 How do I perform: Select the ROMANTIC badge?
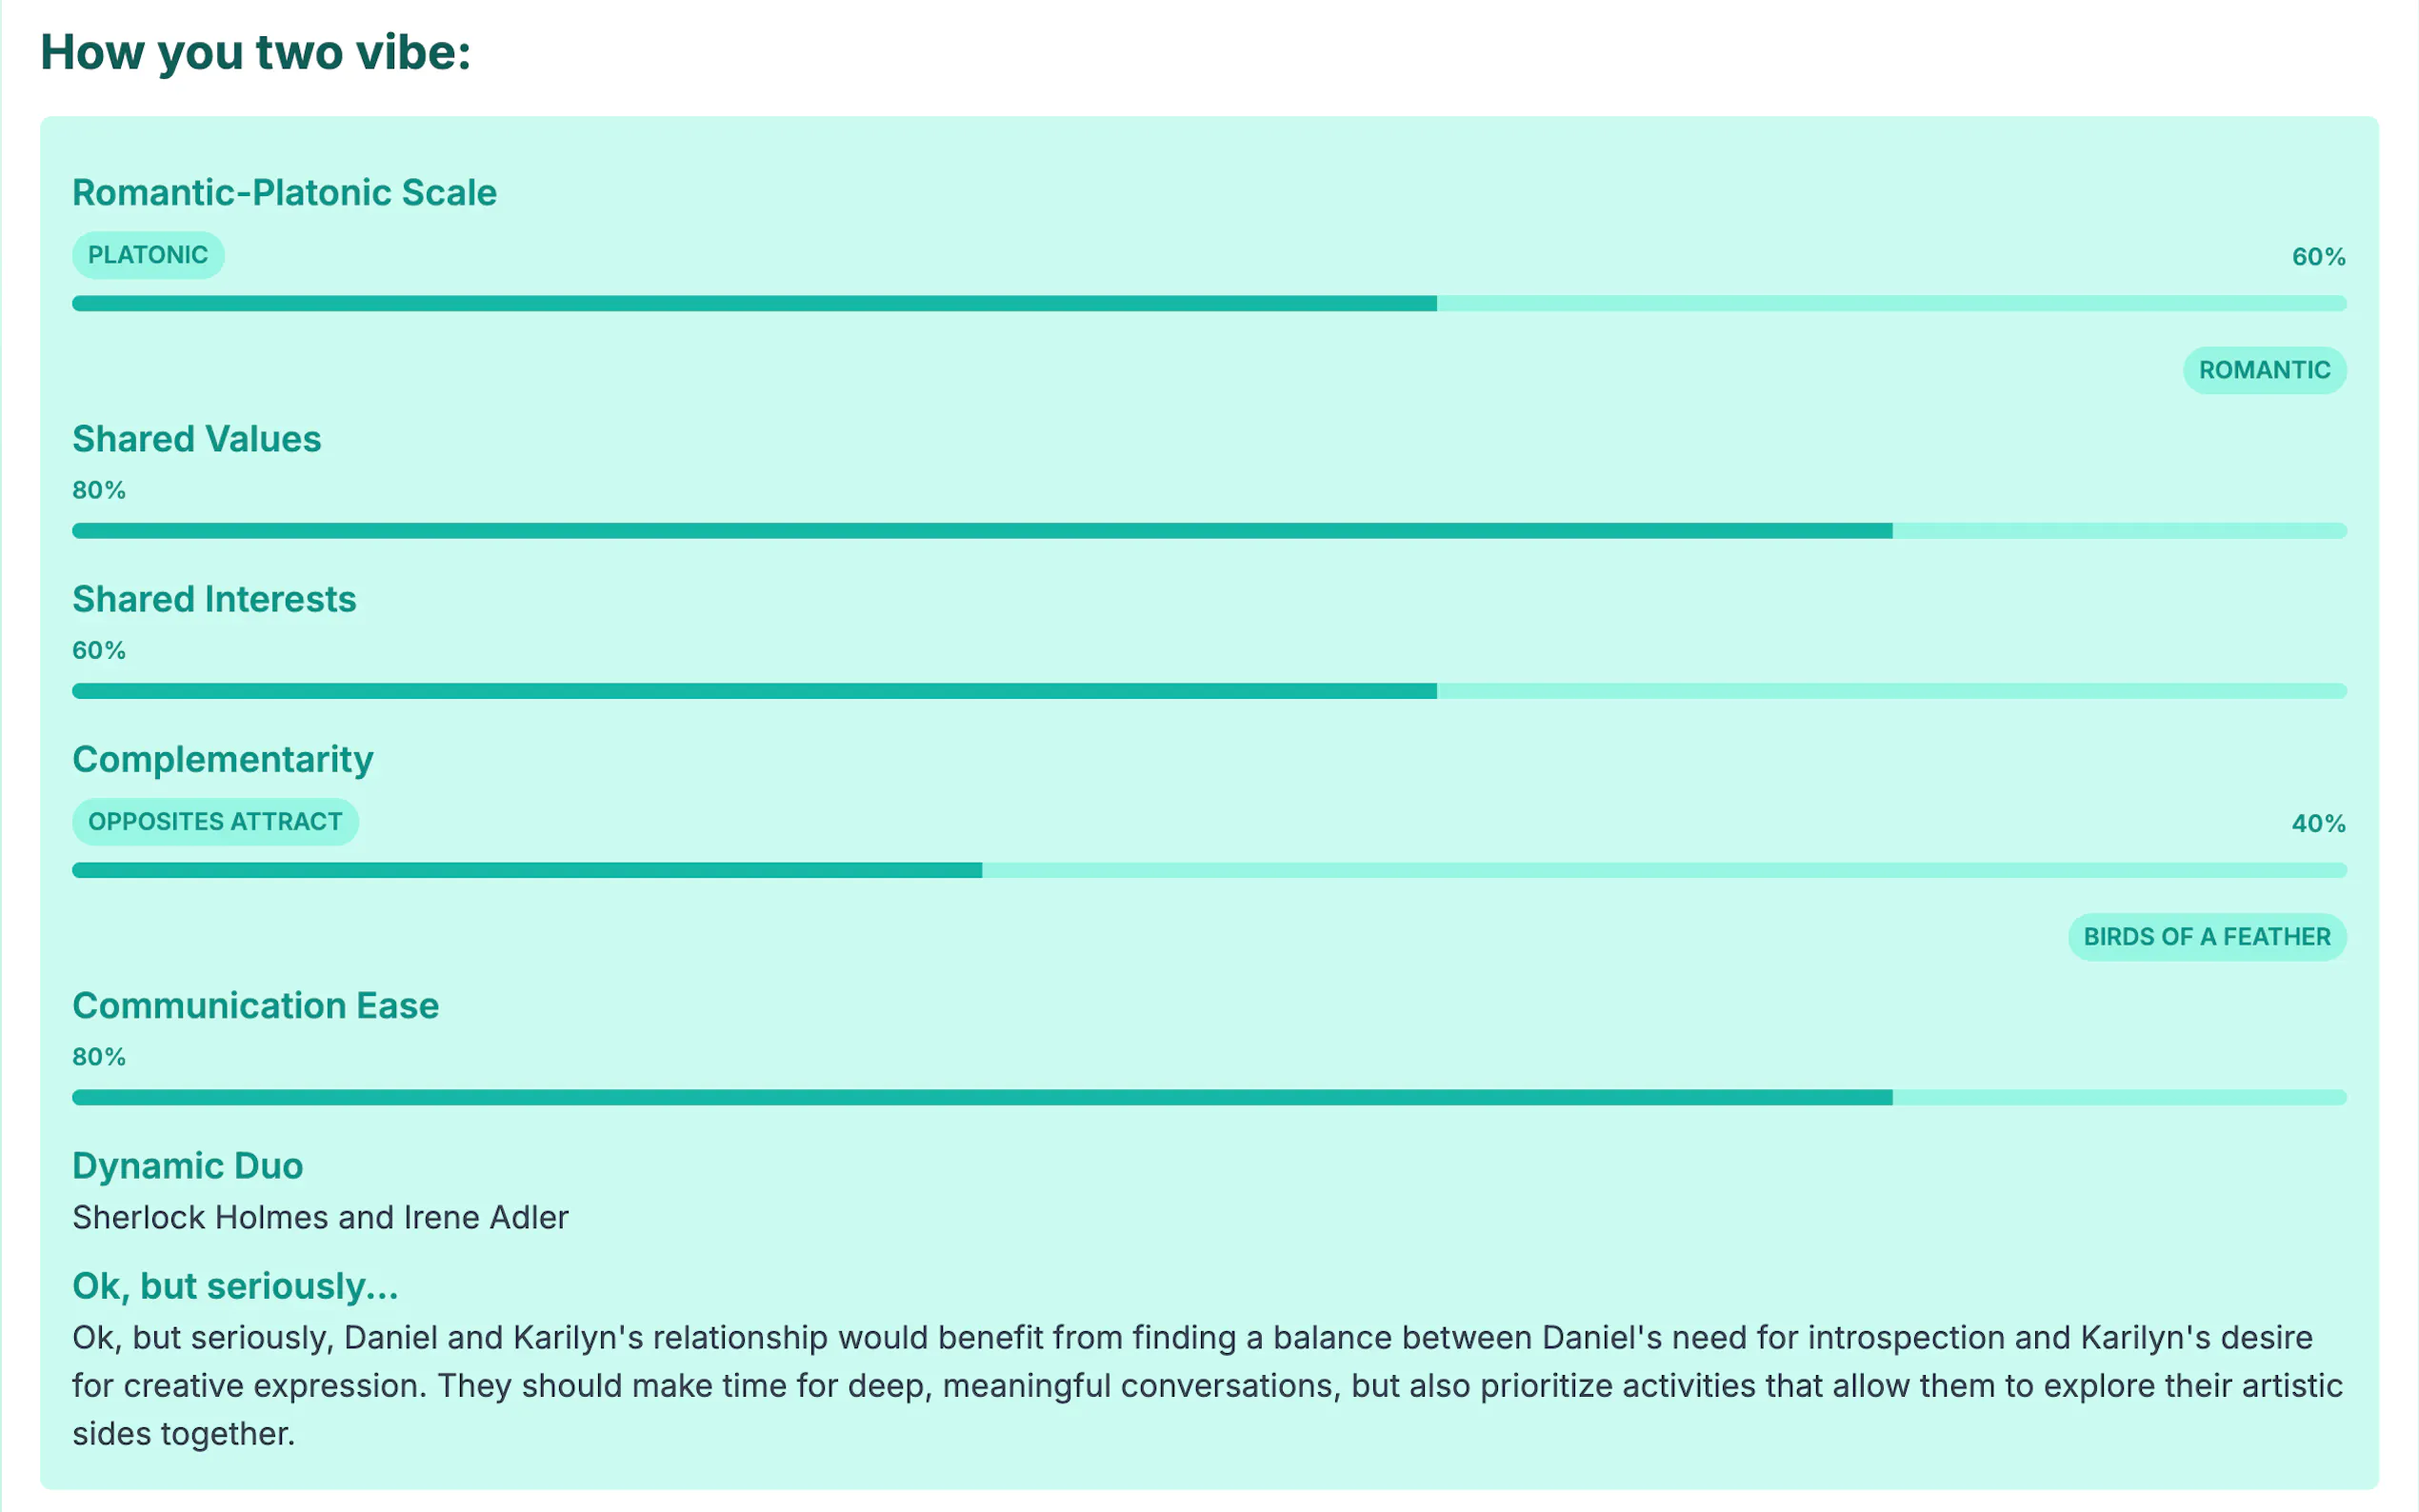2263,370
